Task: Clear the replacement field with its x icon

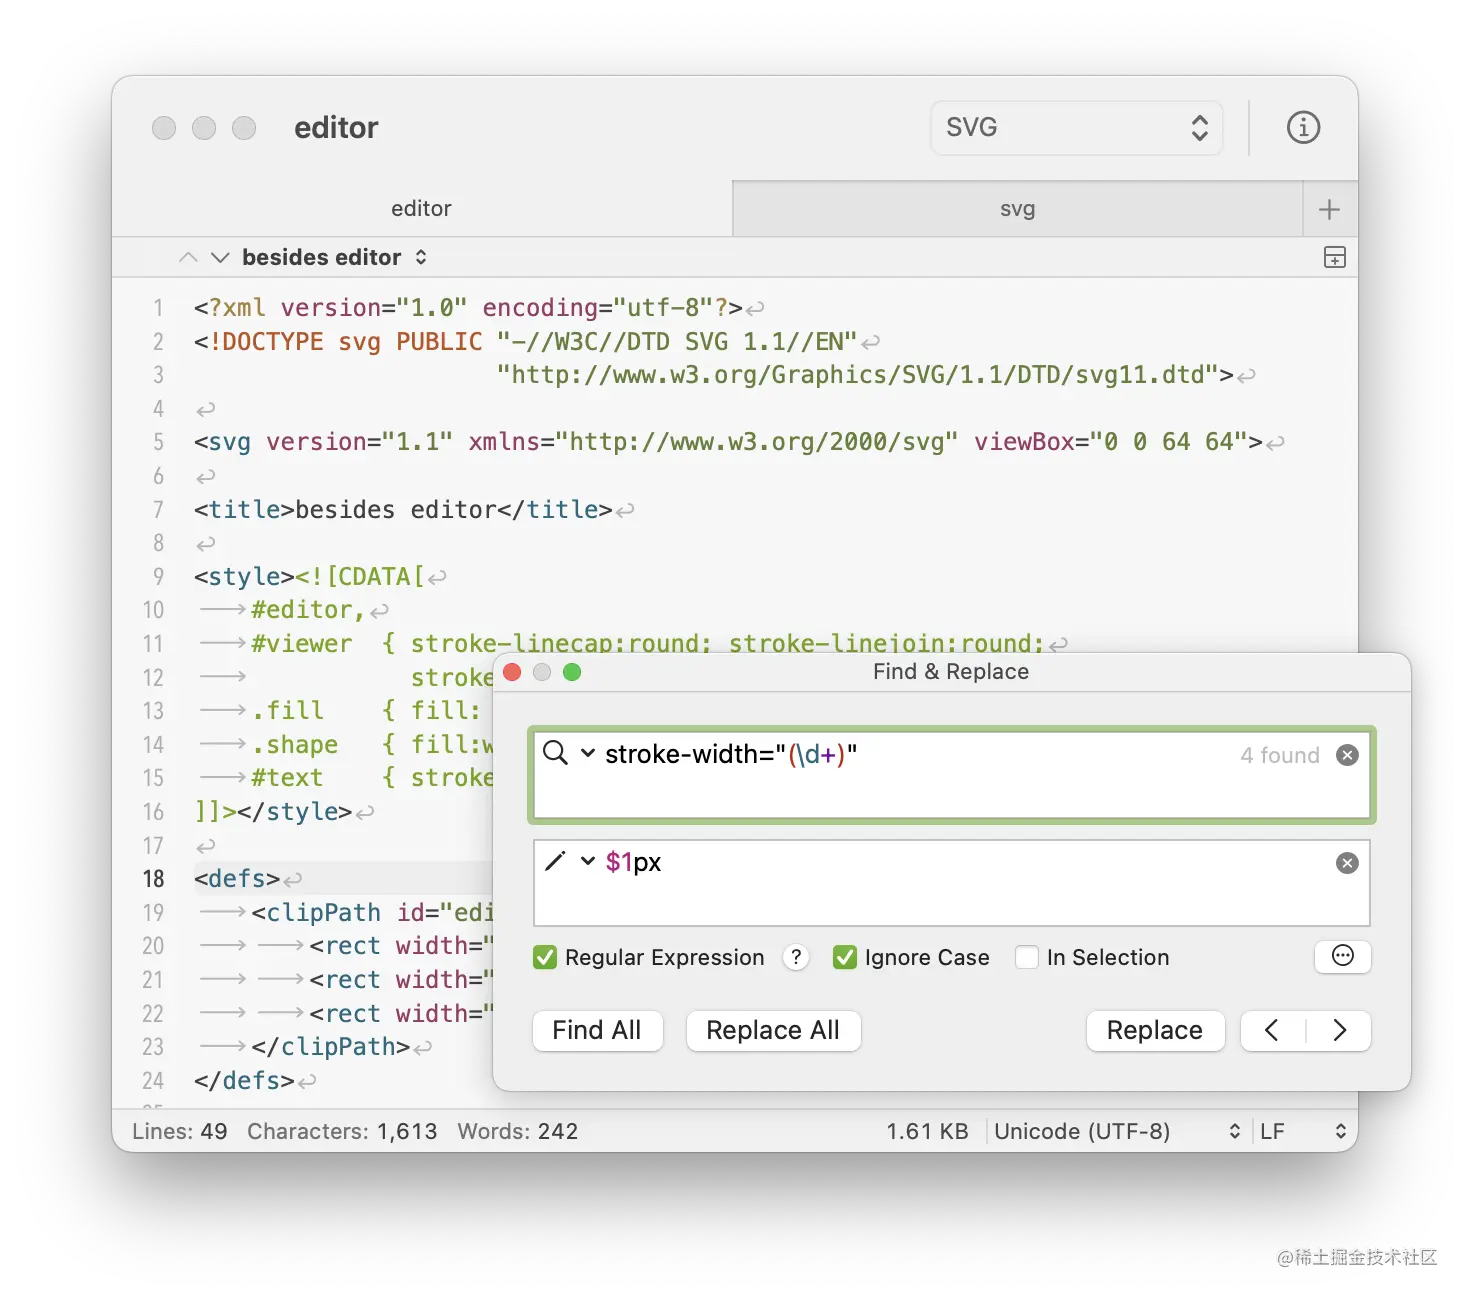Action: (x=1347, y=862)
